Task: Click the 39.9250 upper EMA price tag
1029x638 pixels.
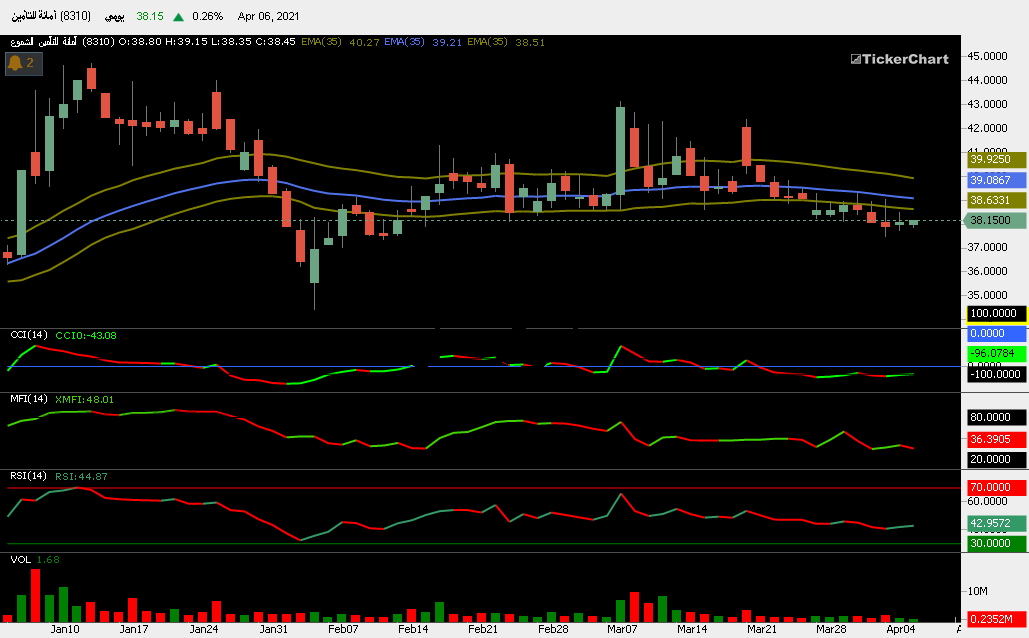Action: click(x=994, y=159)
